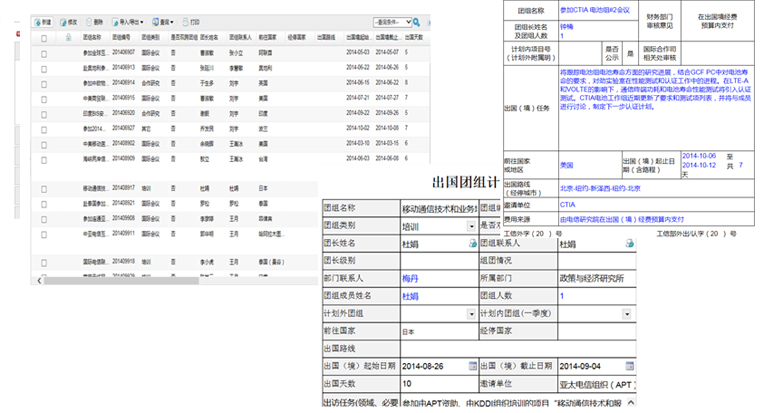Click up arrow in 出访任务 text area
The width and height of the screenshot is (784, 413).
(631, 402)
